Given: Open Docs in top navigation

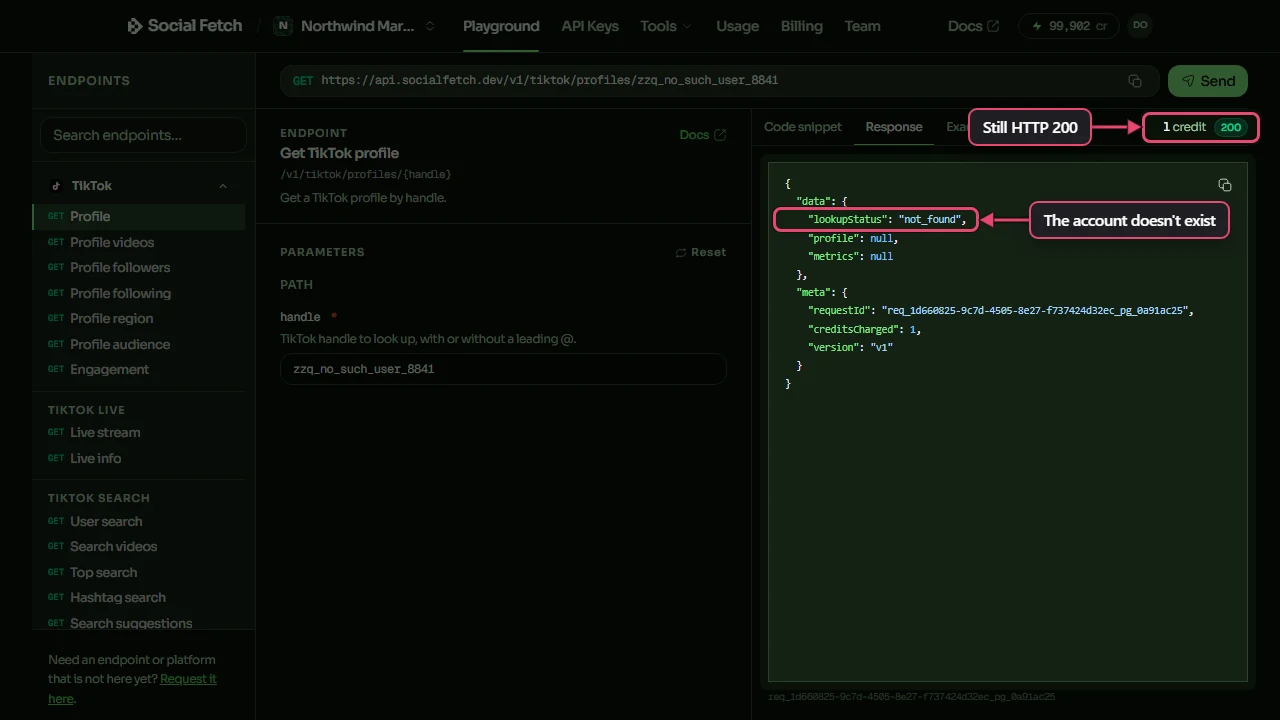Looking at the screenshot, I should click(973, 26).
